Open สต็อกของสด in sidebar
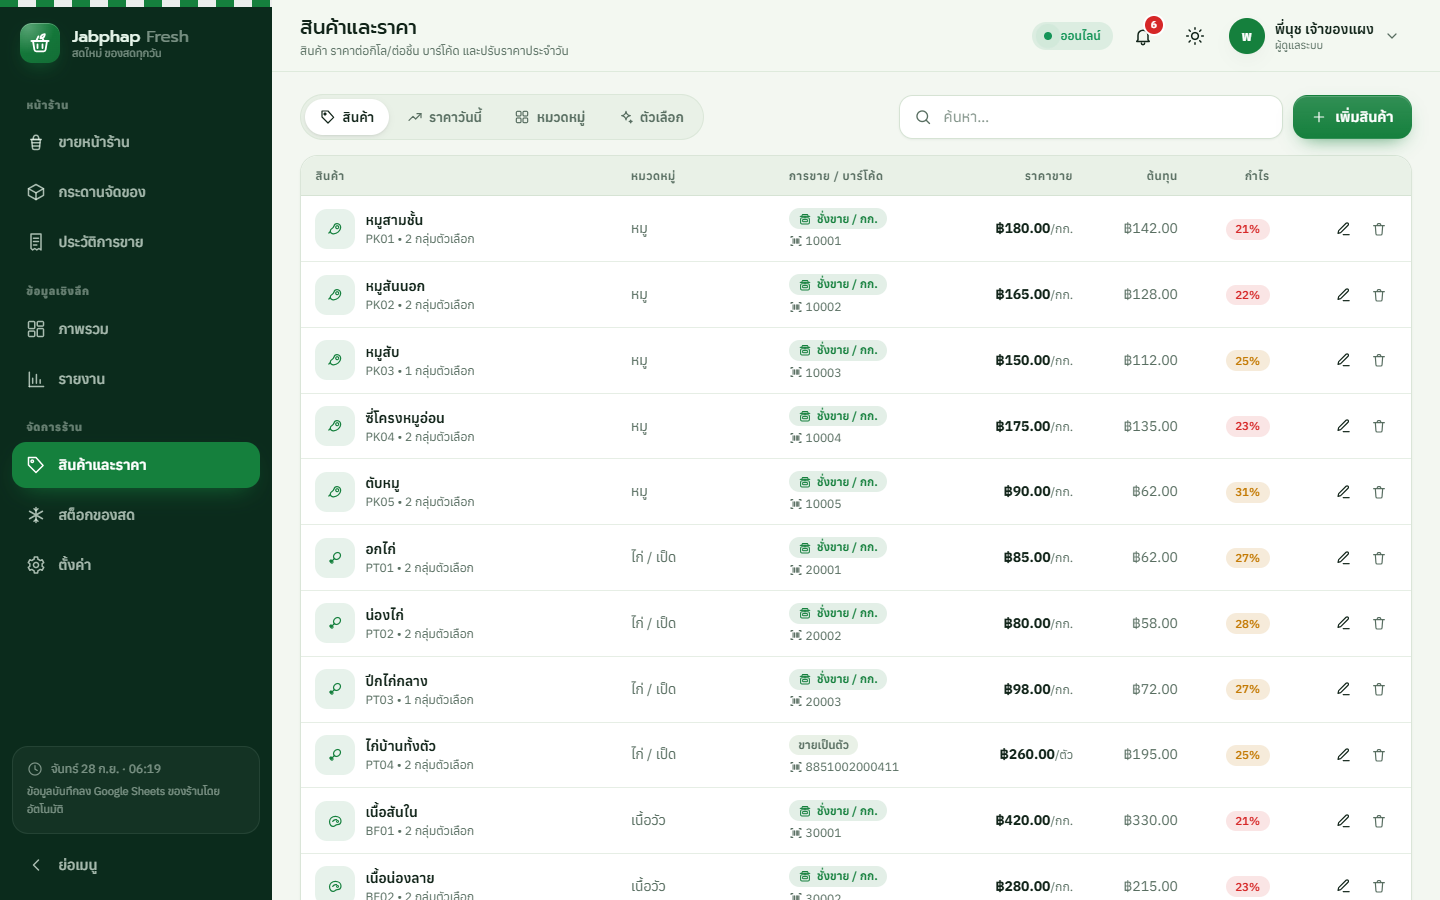The image size is (1440, 900). pos(136,515)
